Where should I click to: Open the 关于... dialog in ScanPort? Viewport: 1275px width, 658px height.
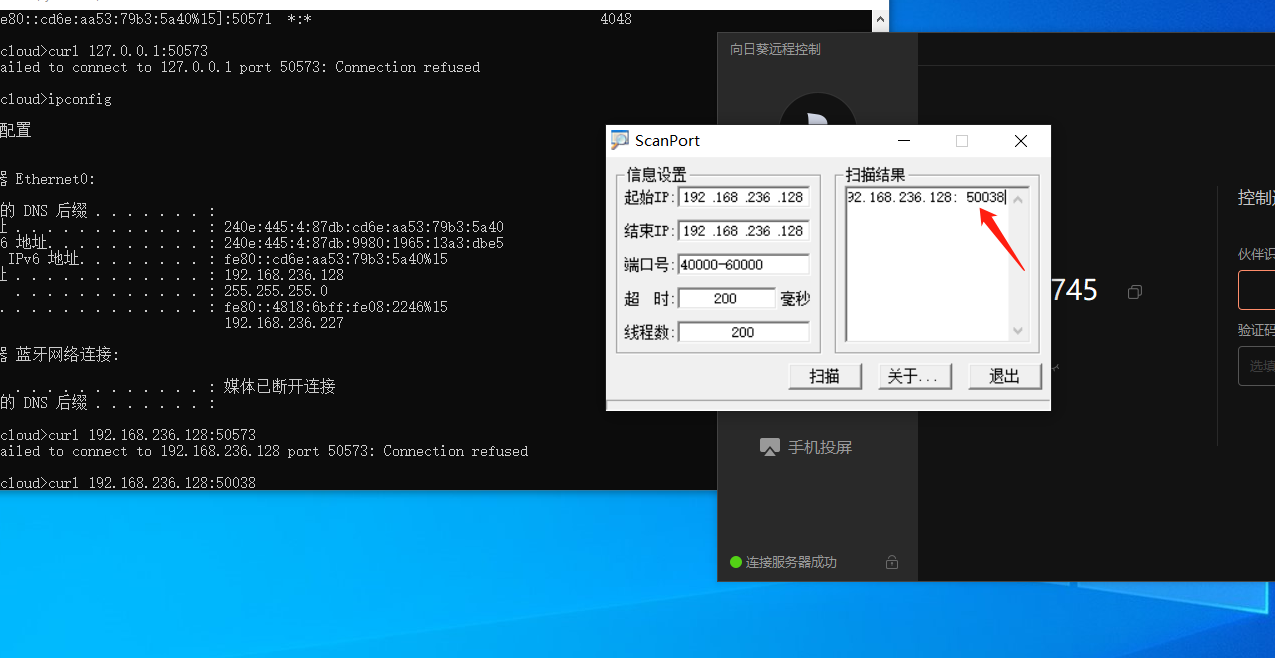click(914, 376)
